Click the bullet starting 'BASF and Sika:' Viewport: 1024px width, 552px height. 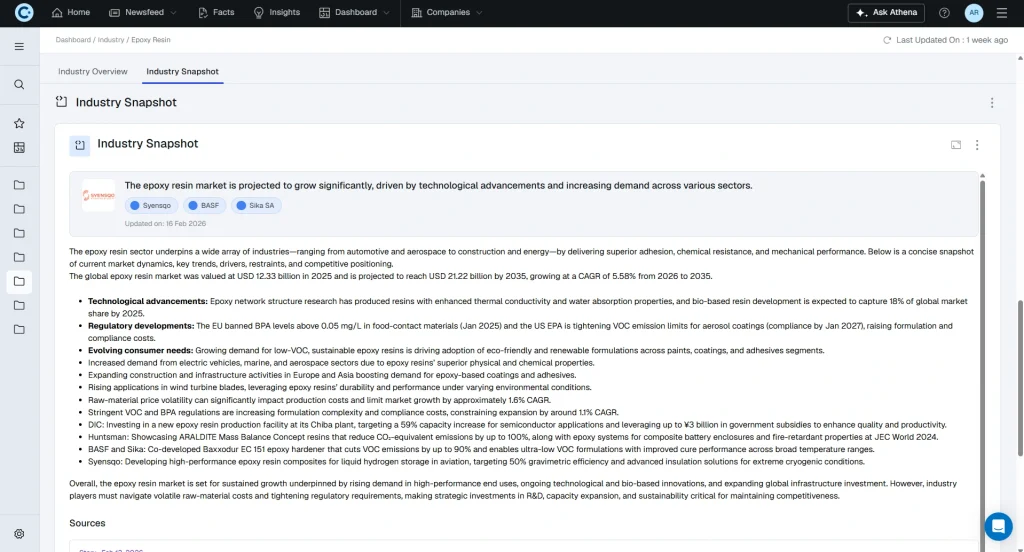[x=481, y=449]
